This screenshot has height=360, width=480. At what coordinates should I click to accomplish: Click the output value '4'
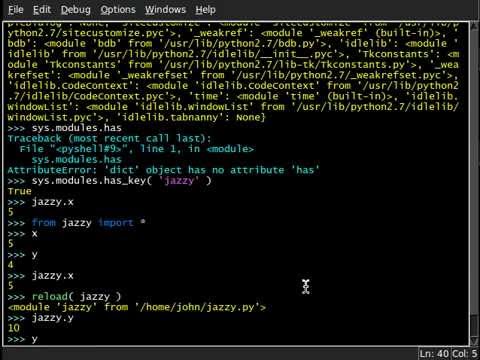(10, 265)
